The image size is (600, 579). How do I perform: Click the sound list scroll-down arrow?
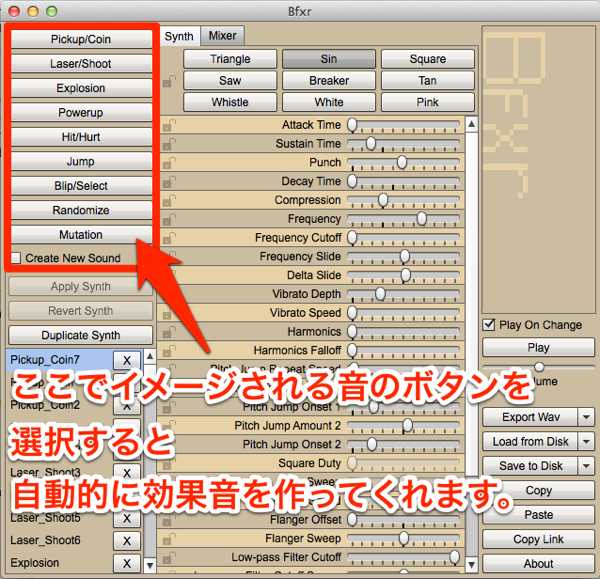tap(150, 565)
